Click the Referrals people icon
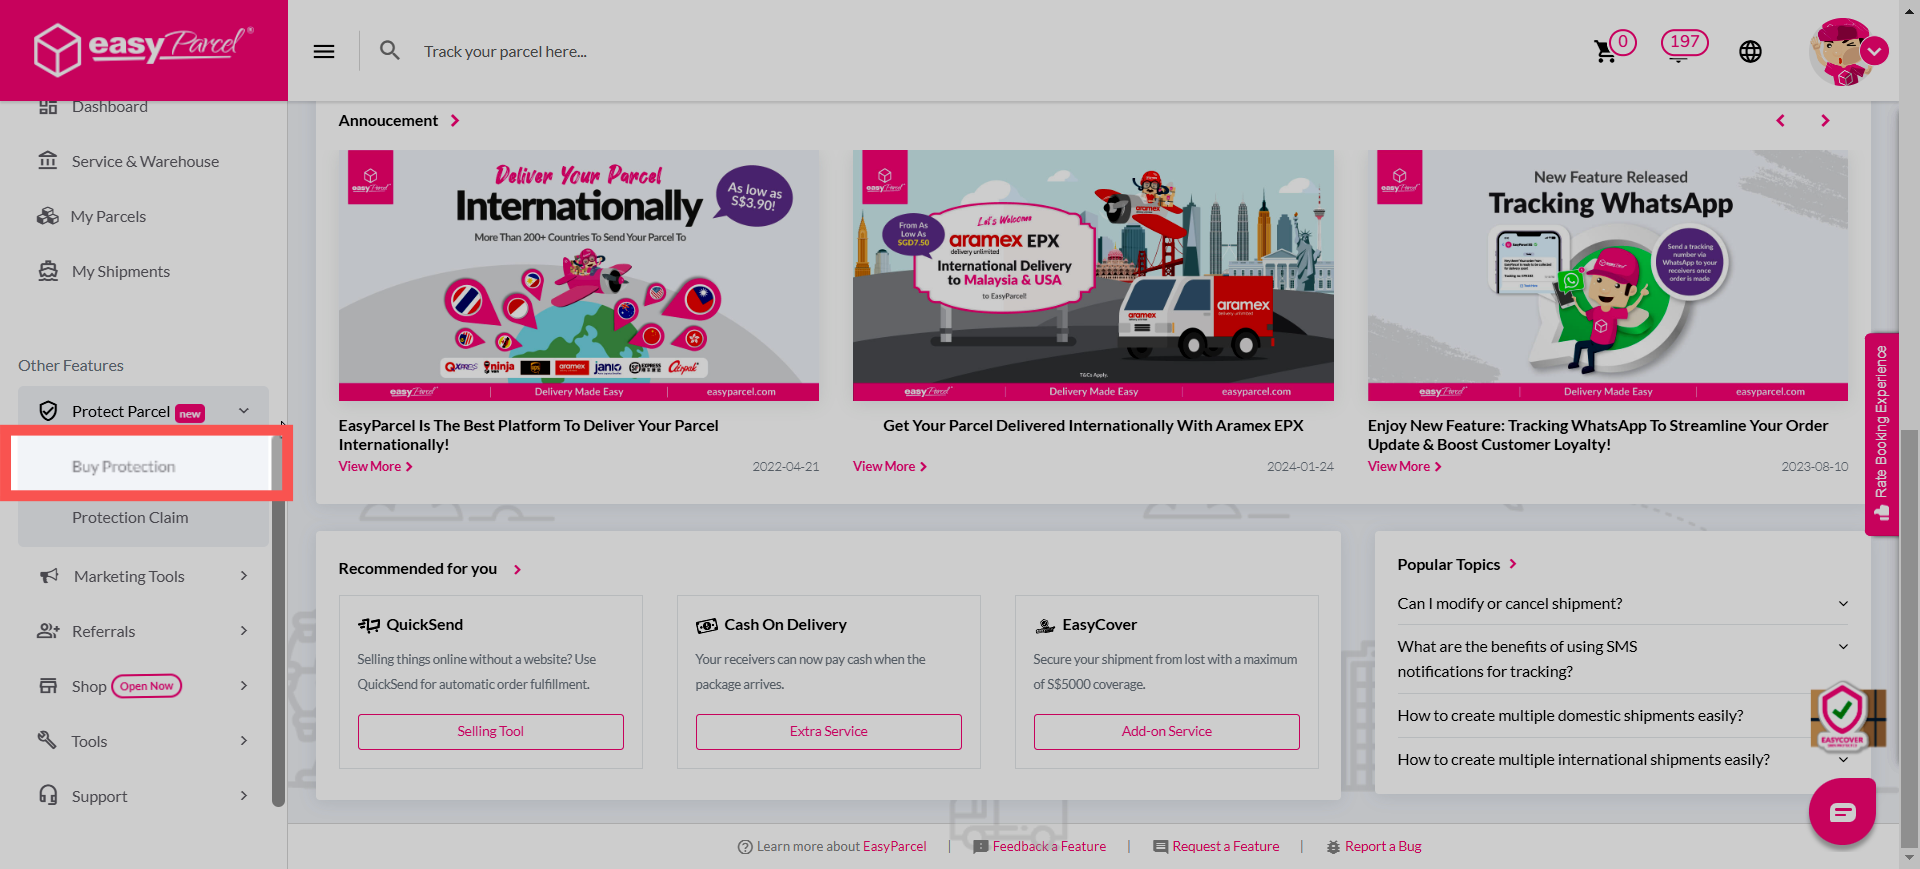This screenshot has width=1920, height=869. (48, 631)
